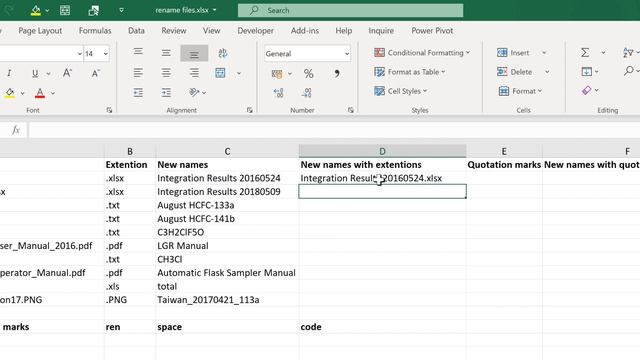Click Insert Function fx icon
Image resolution: width=640 pixels, height=360 pixels.
[16, 130]
